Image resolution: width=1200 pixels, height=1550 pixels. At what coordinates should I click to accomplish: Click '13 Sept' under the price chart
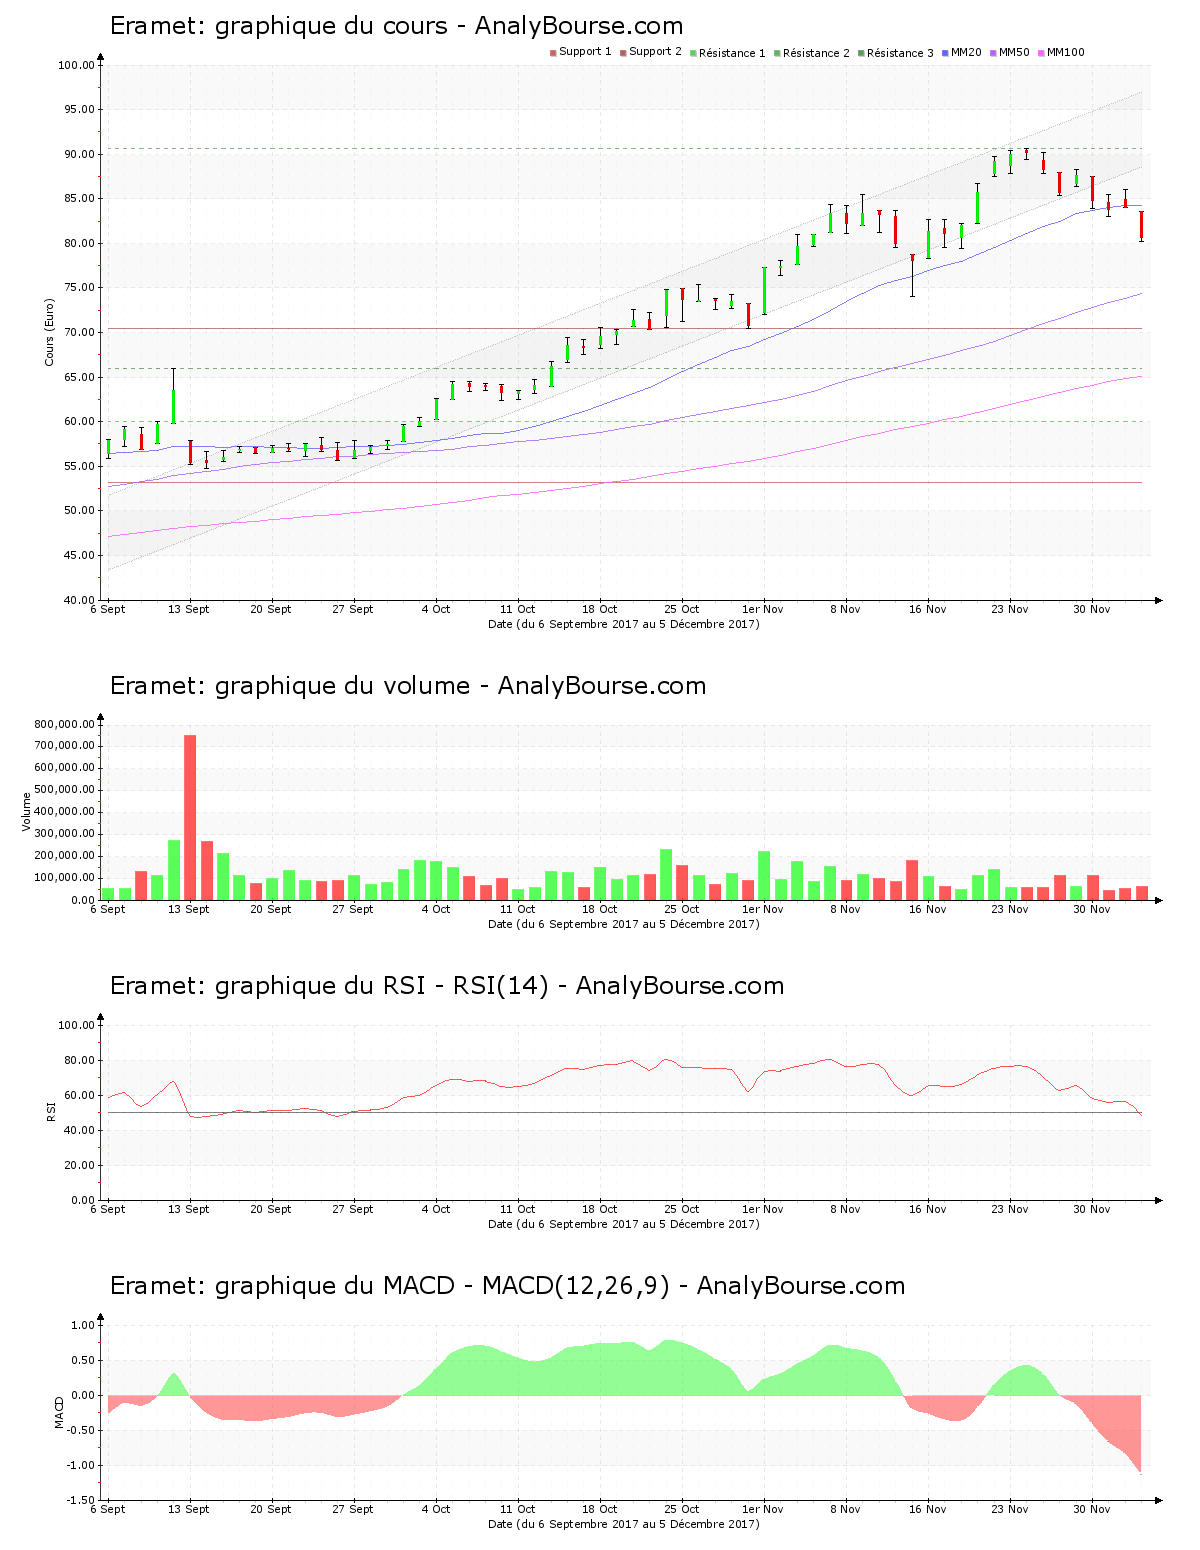[189, 609]
